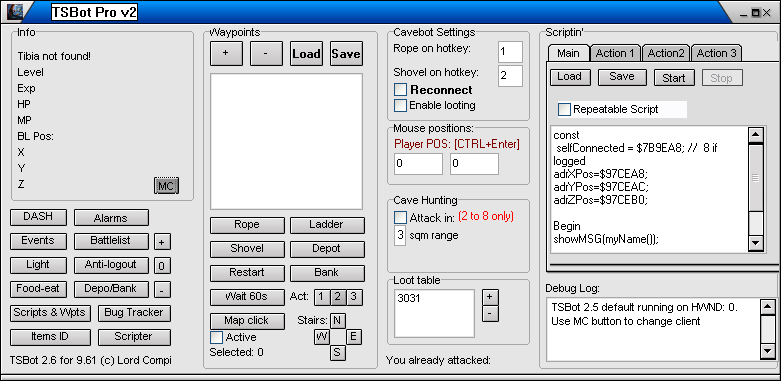Open Food-eat option

click(38, 289)
